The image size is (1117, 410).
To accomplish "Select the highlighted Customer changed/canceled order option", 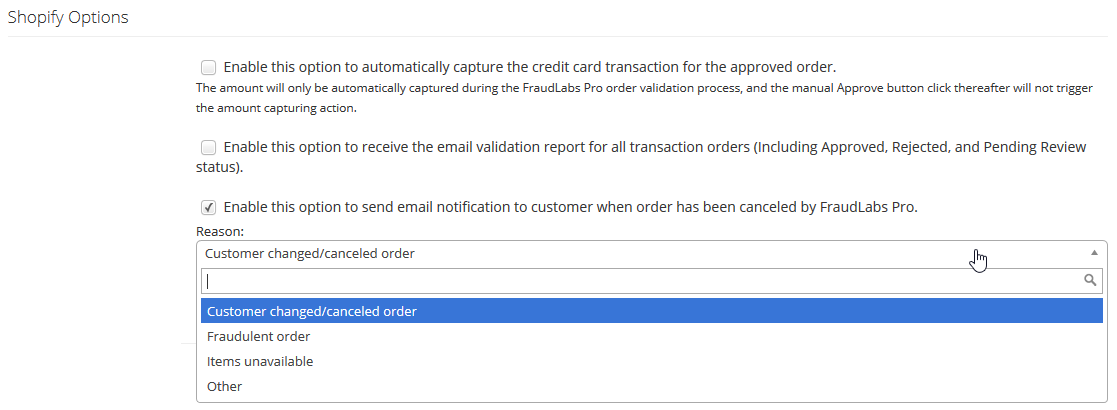I will point(652,311).
